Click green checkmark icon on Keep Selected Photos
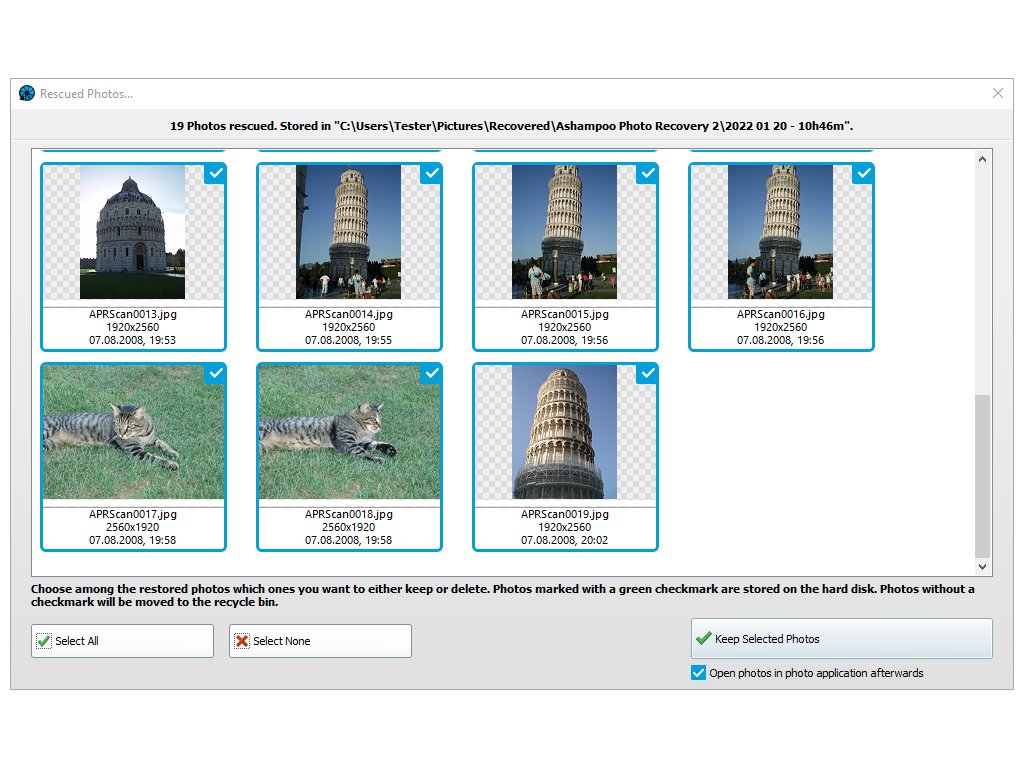The width and height of the screenshot is (1024, 768). click(704, 638)
